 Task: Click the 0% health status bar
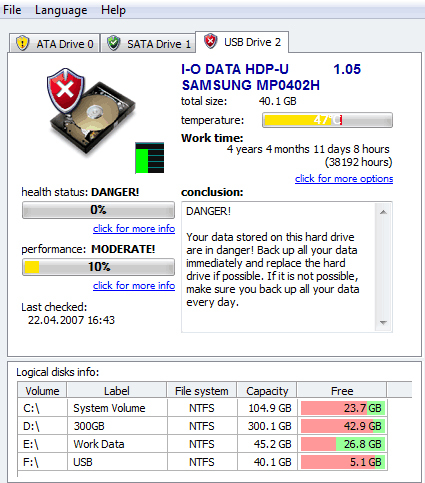coord(98,210)
